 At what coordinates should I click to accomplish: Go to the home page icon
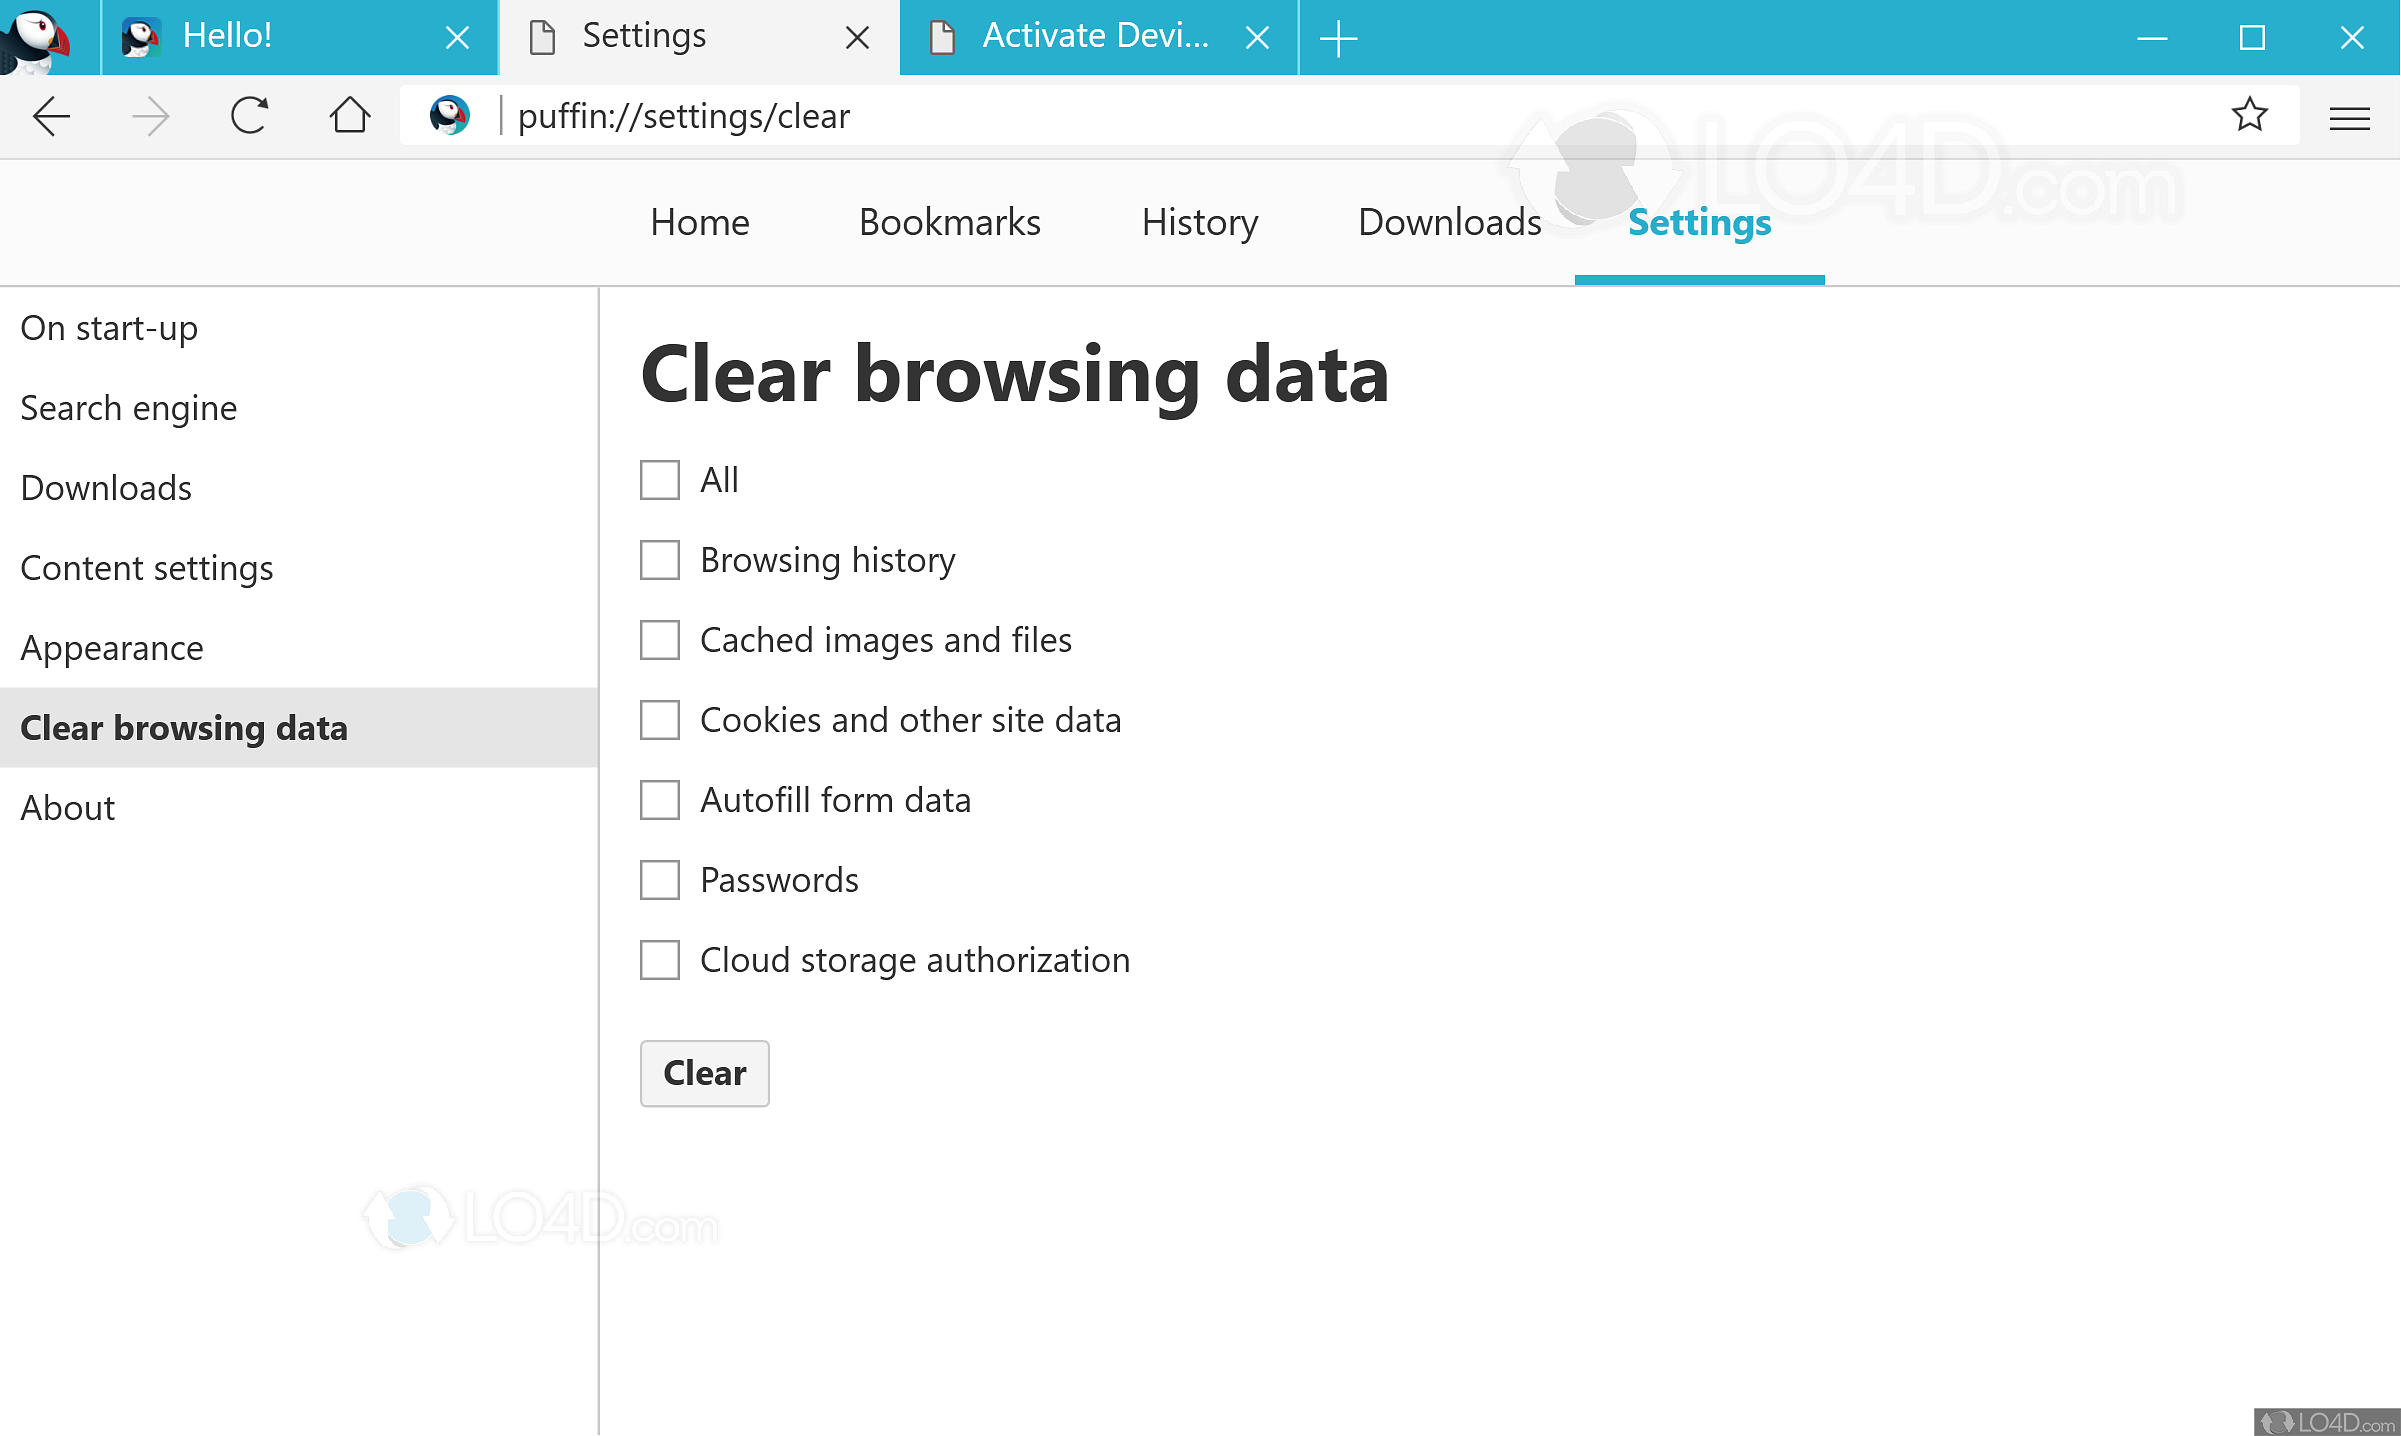348,116
